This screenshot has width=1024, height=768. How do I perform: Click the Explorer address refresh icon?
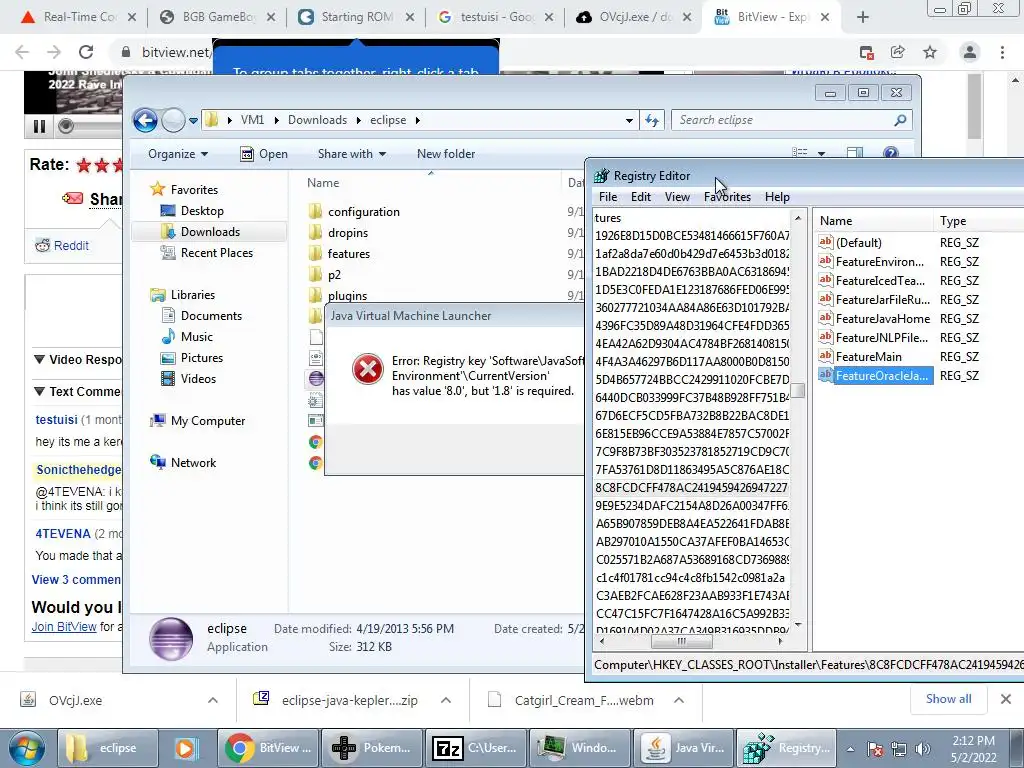click(x=652, y=120)
